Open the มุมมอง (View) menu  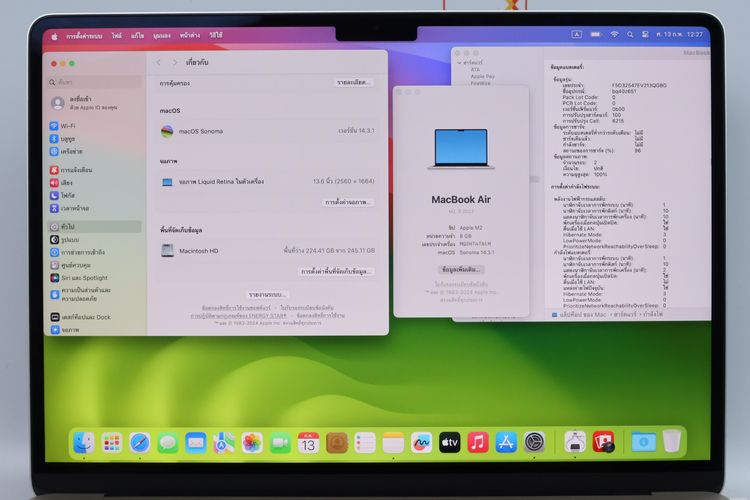(162, 36)
